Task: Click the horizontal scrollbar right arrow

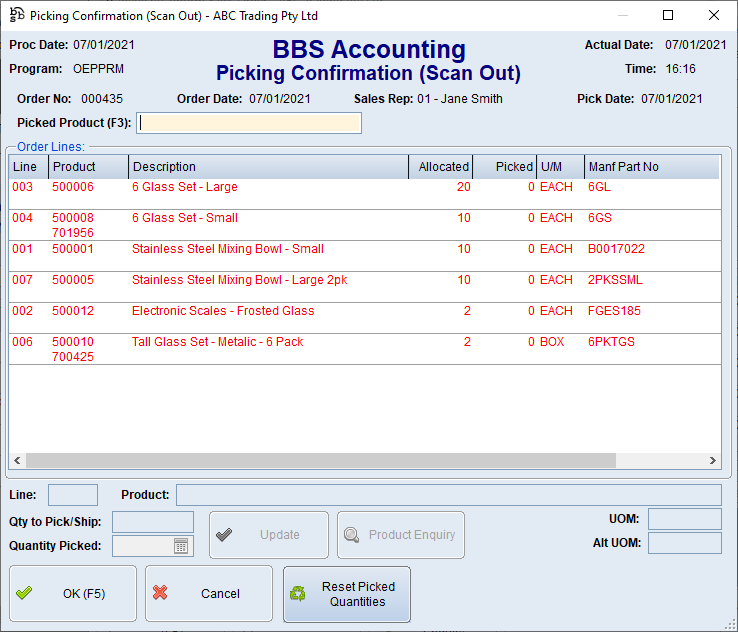Action: (x=712, y=461)
